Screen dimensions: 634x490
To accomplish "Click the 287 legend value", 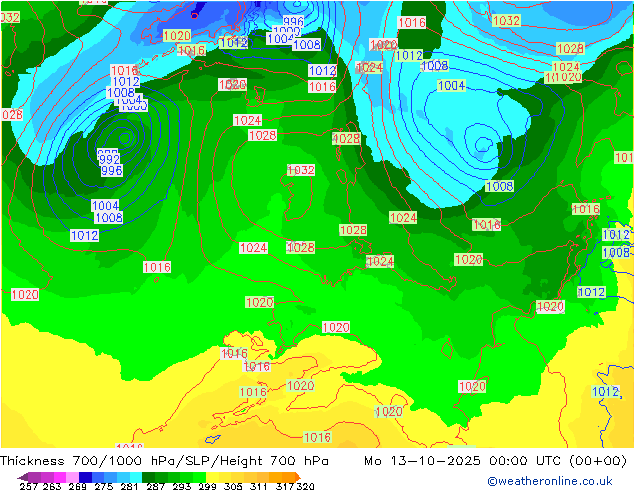I will point(155,486).
